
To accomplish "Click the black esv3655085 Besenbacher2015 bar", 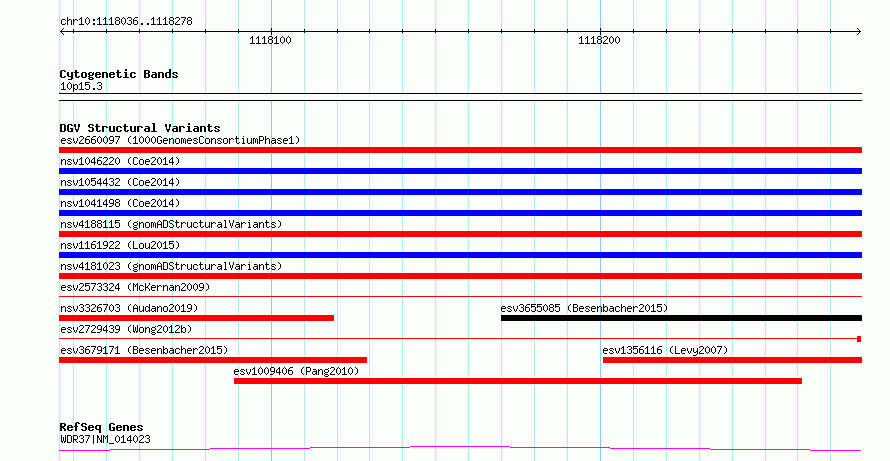I will click(681, 318).
